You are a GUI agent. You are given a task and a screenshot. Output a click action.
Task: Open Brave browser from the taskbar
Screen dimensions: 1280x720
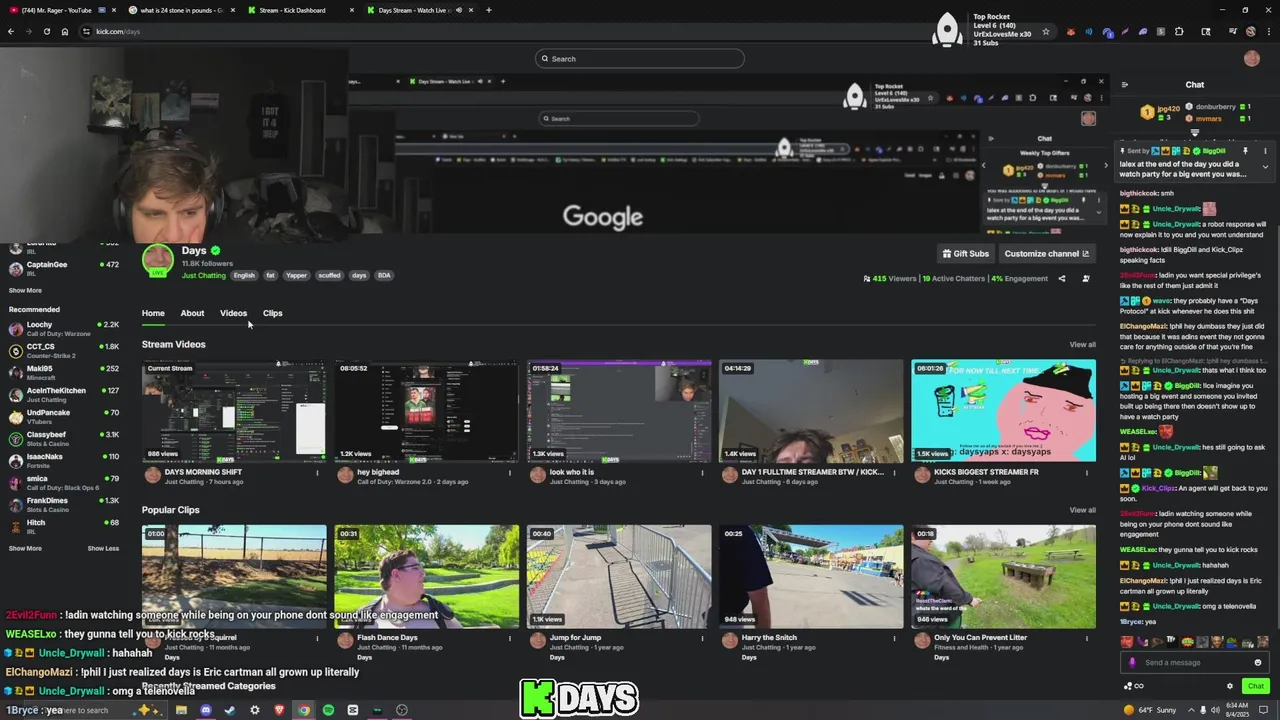tap(279, 710)
